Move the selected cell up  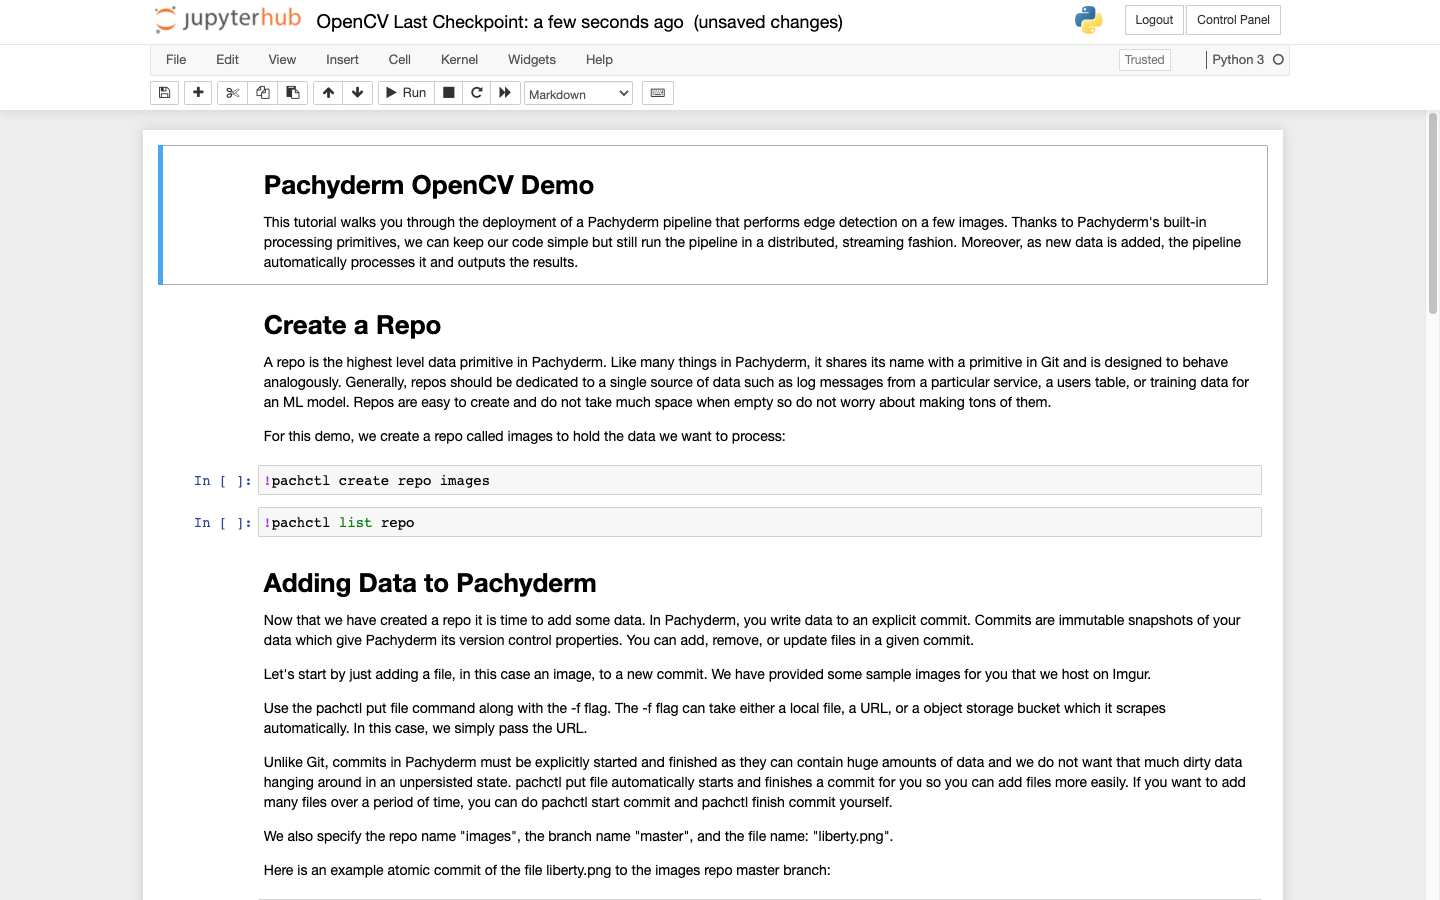tap(328, 93)
